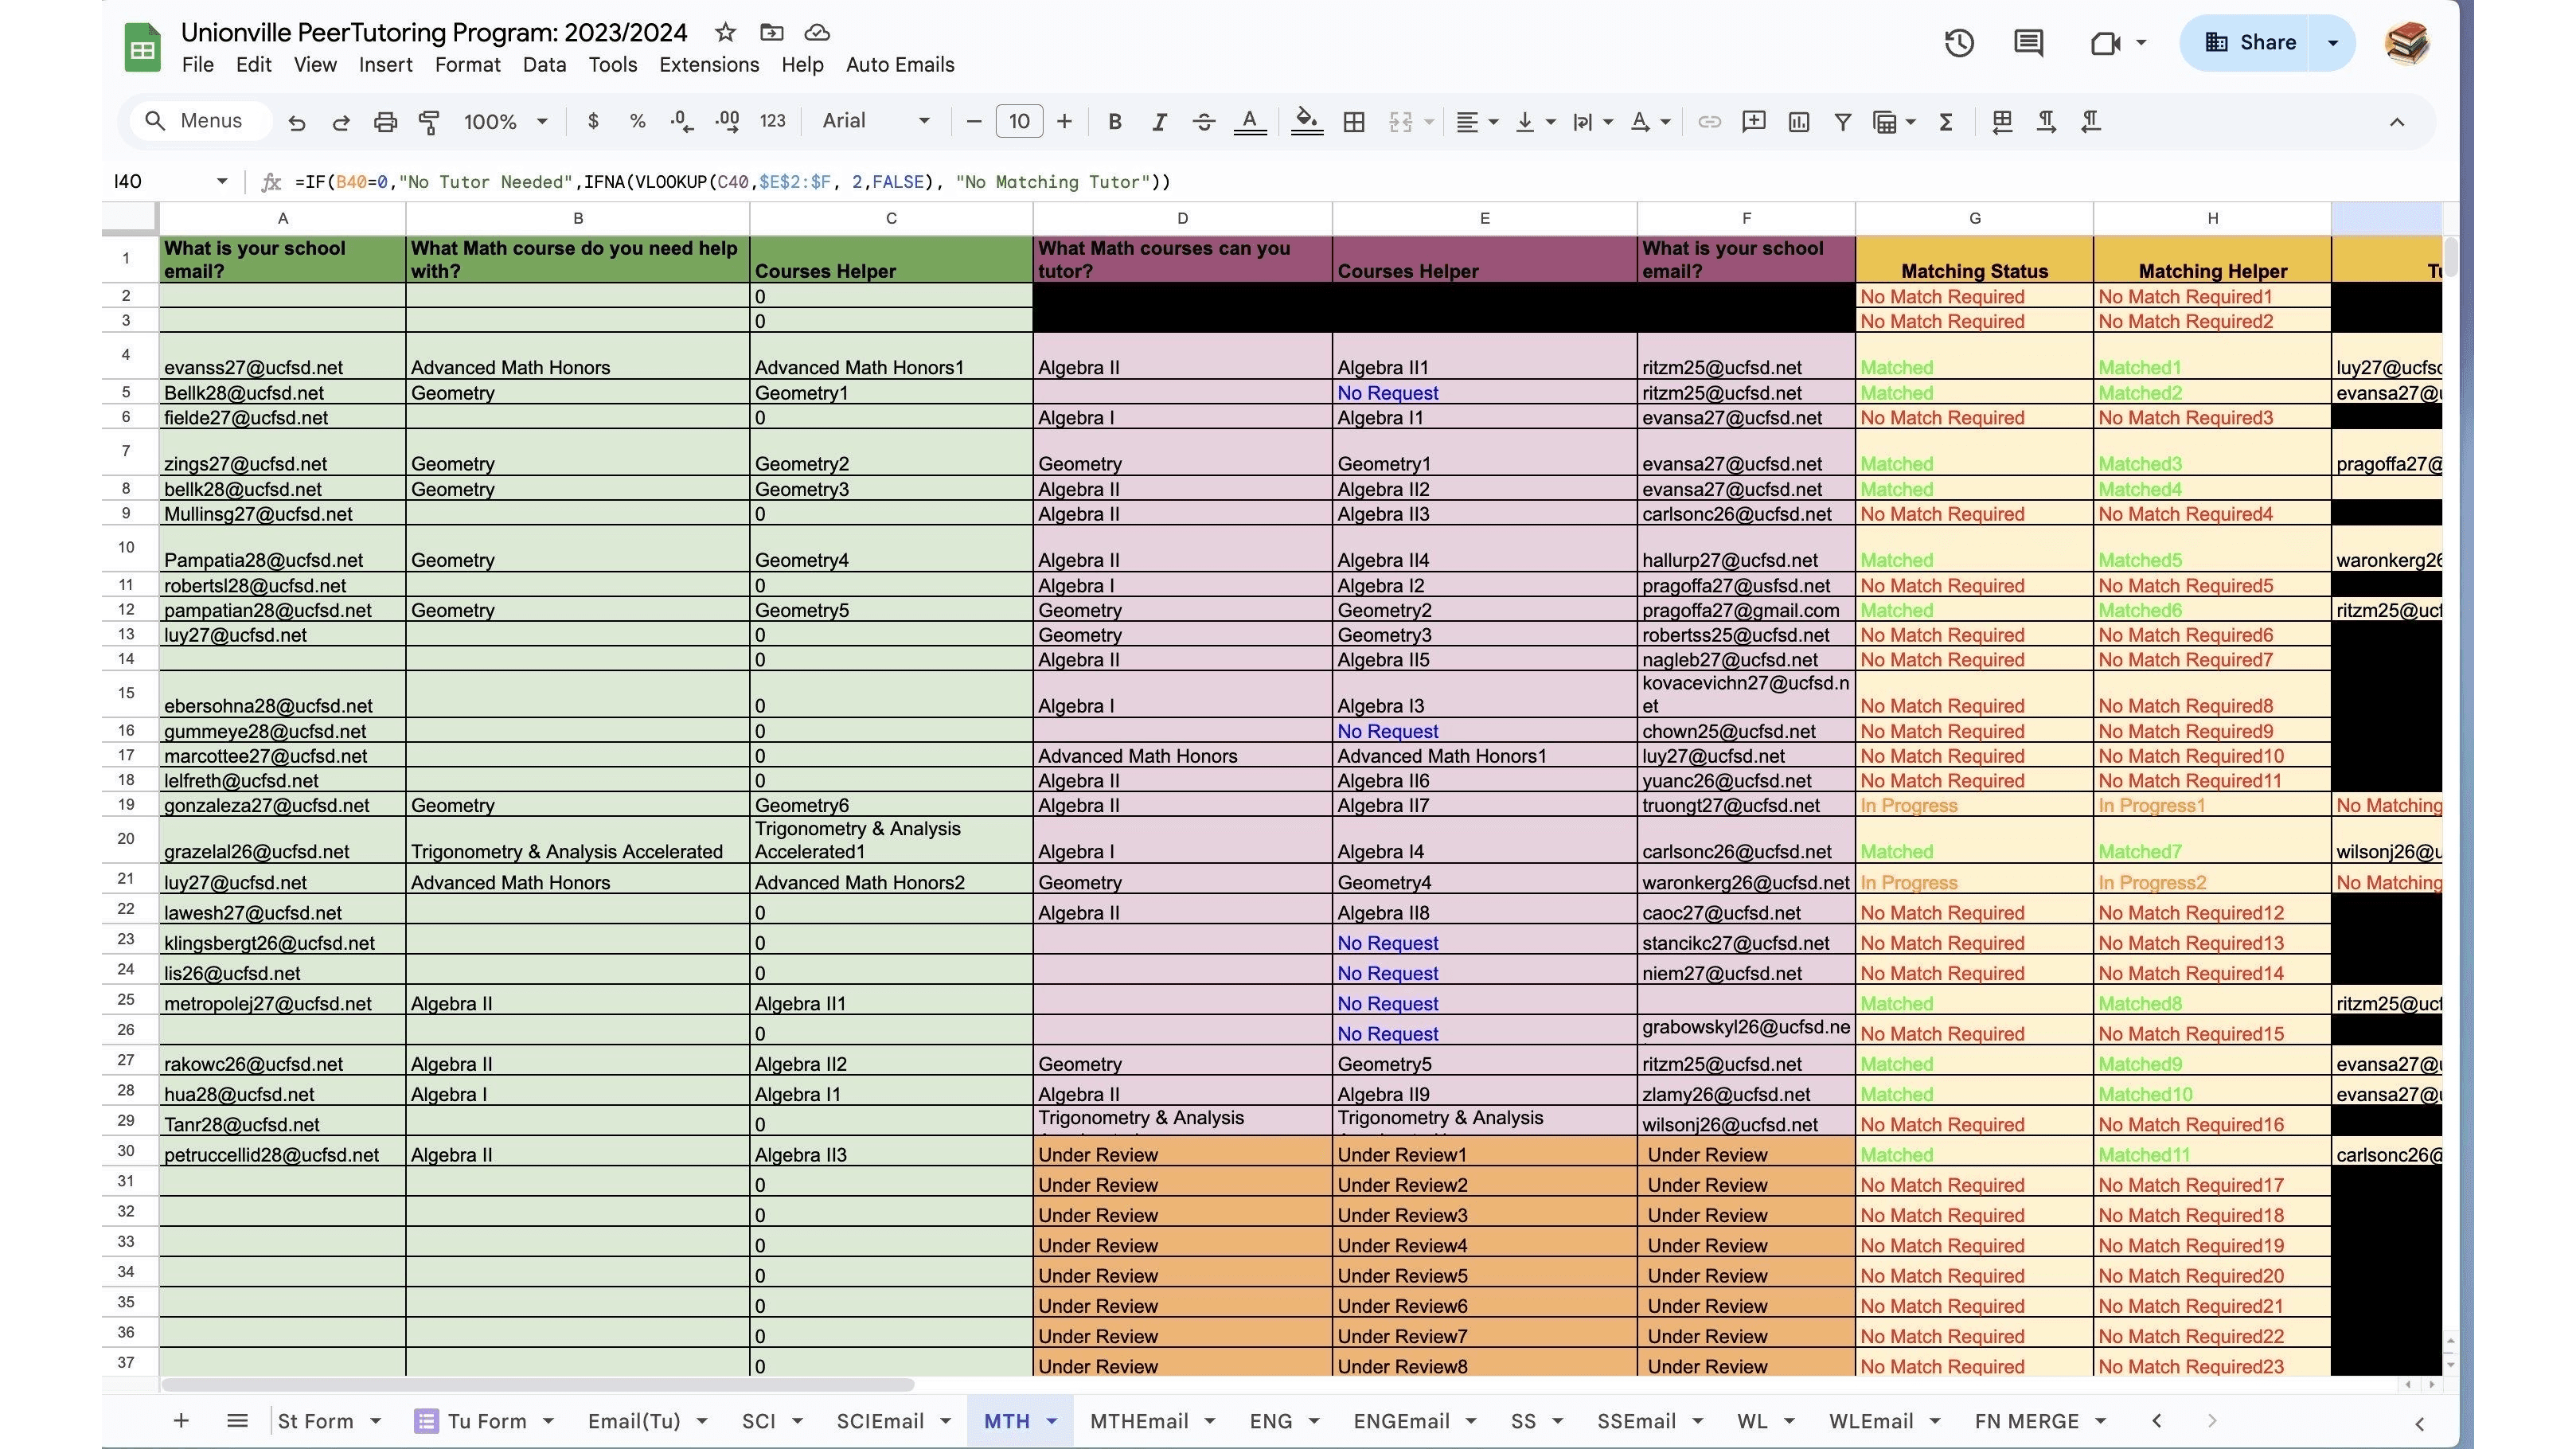Check cloud document status
This screenshot has width=2576, height=1449.
817,33
